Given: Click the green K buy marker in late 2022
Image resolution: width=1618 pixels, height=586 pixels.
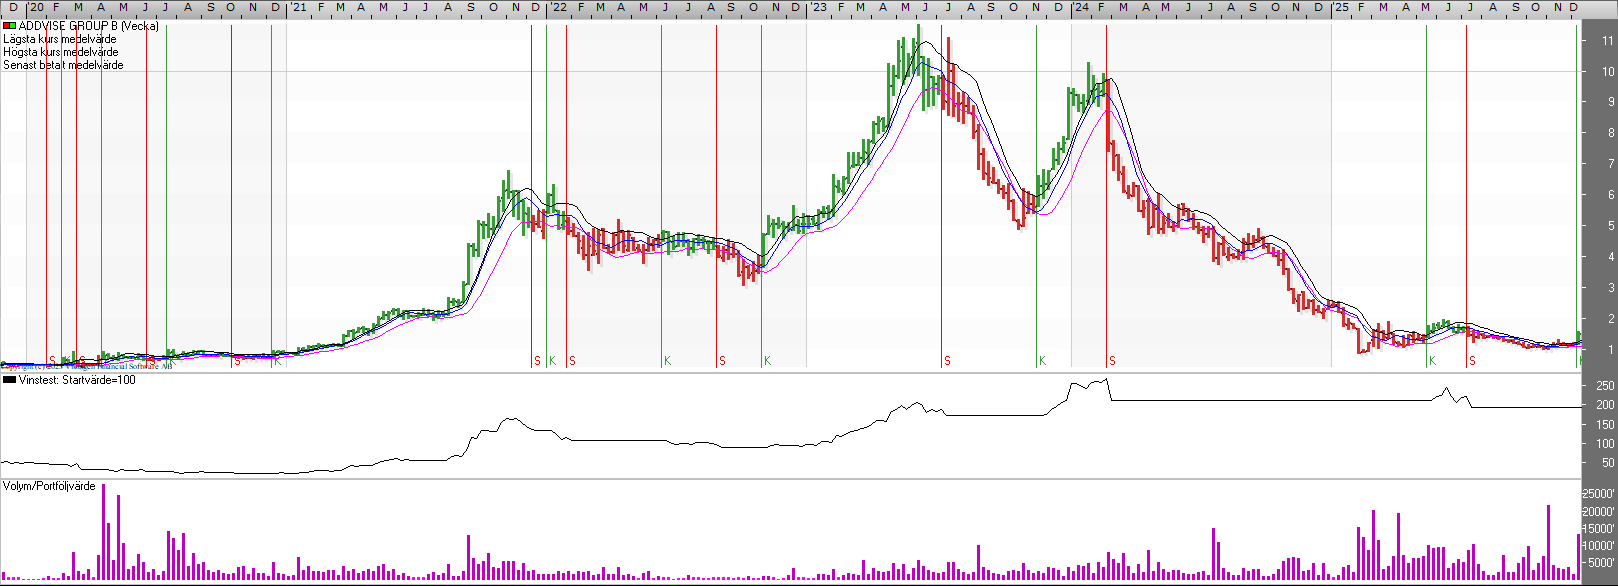Looking at the screenshot, I should tap(767, 361).
